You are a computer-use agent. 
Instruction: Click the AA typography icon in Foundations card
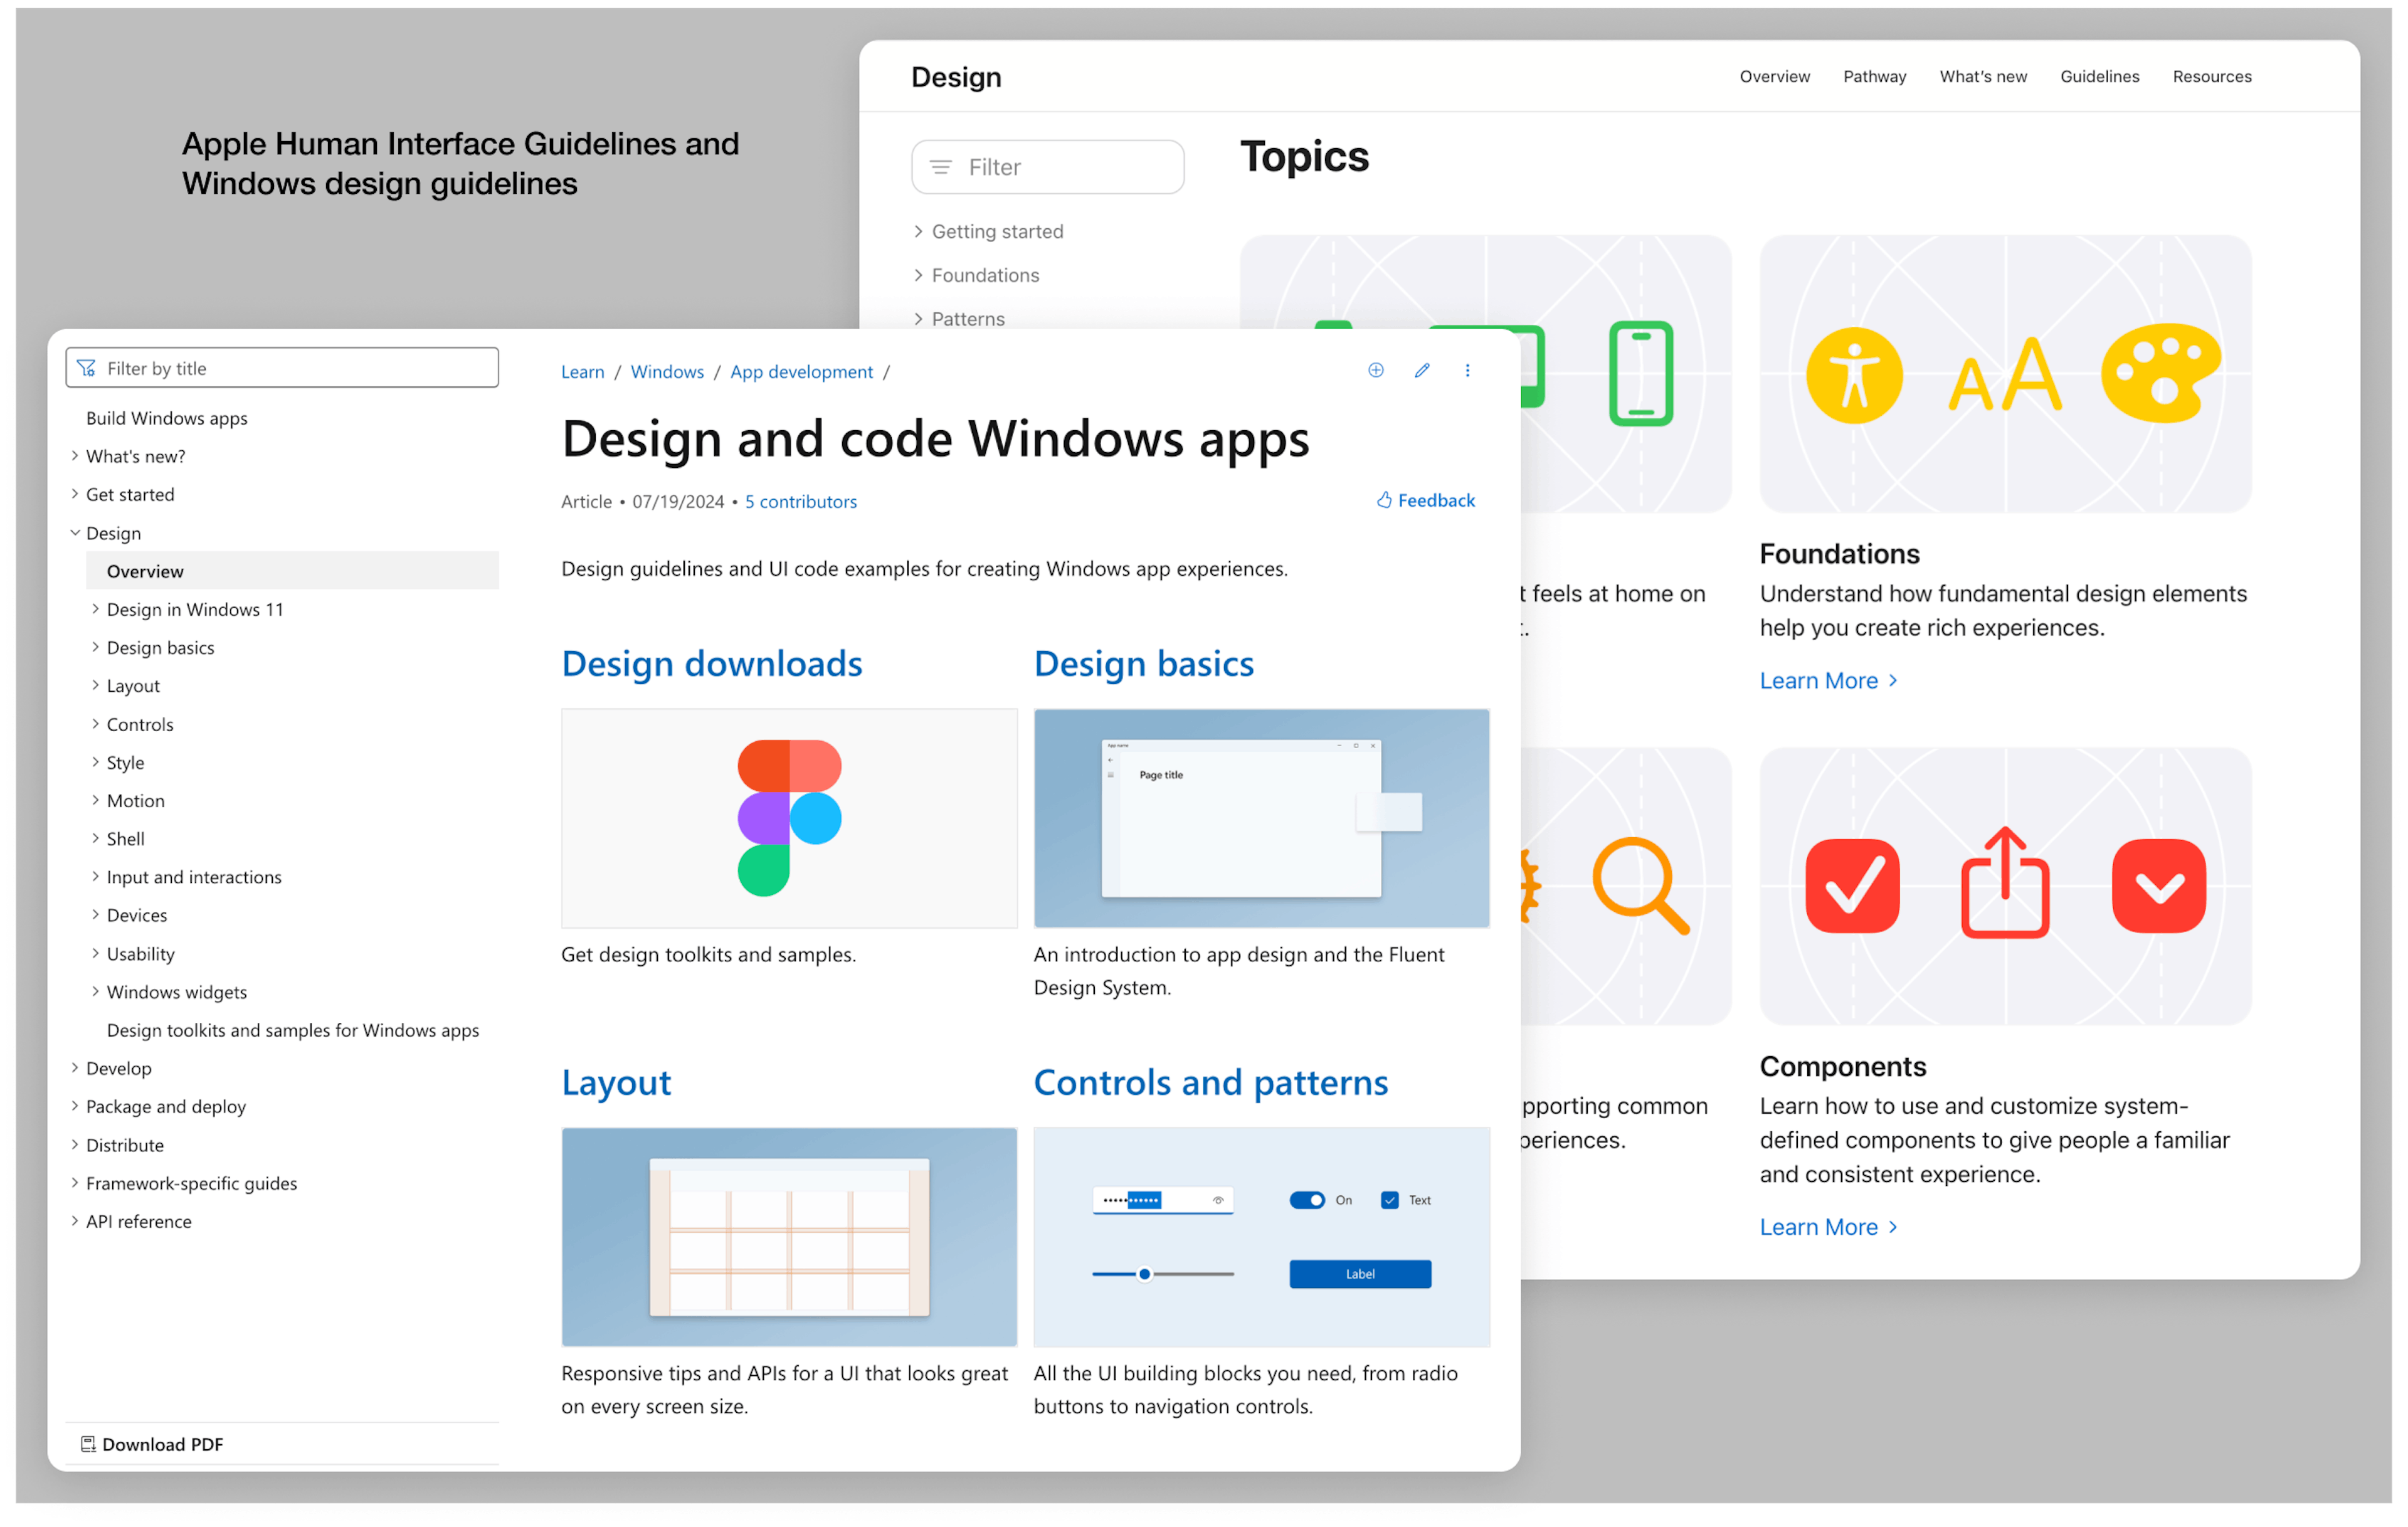click(x=2005, y=375)
